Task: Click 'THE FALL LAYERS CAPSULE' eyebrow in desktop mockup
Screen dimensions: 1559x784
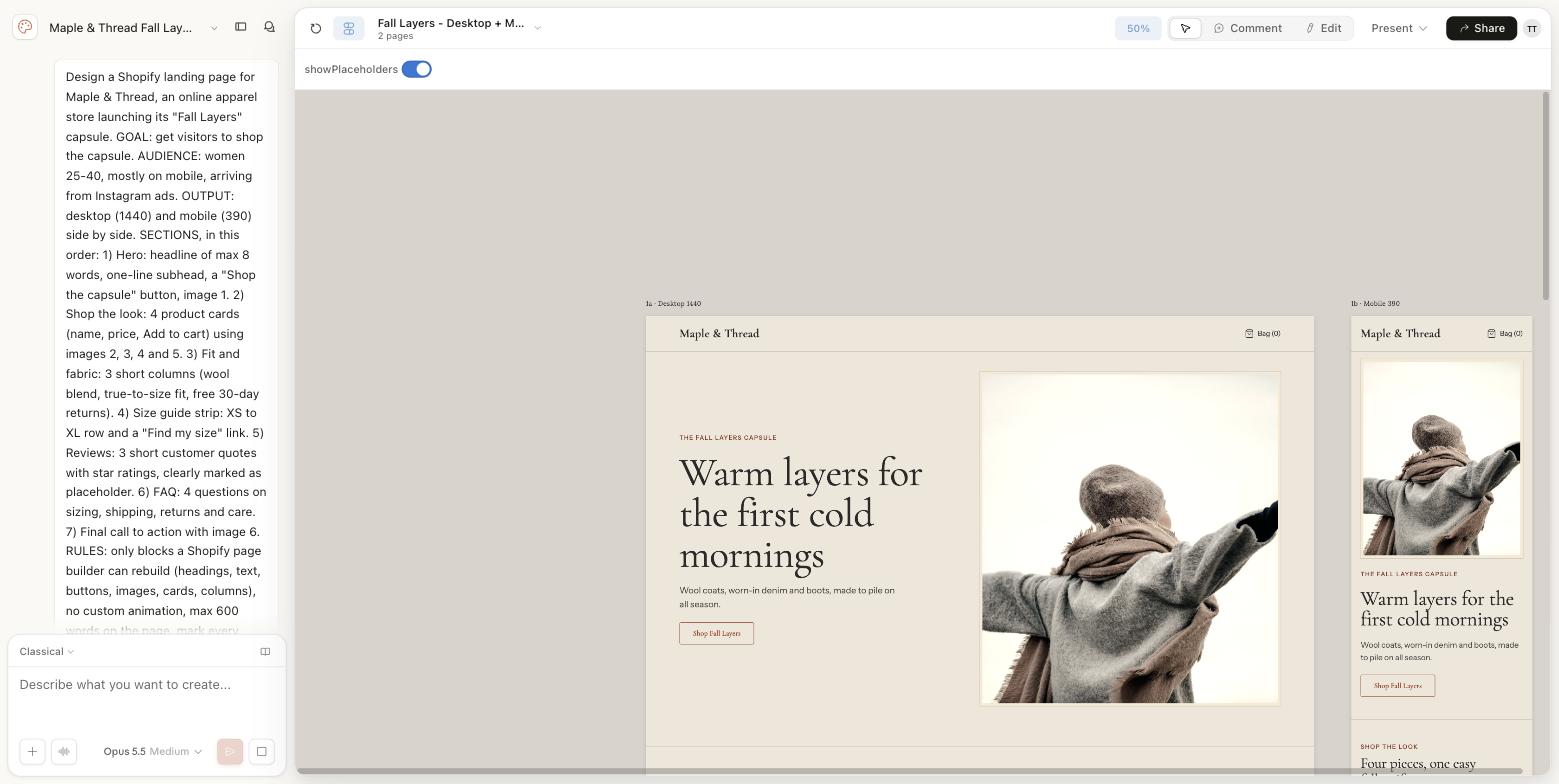Action: 728,438
